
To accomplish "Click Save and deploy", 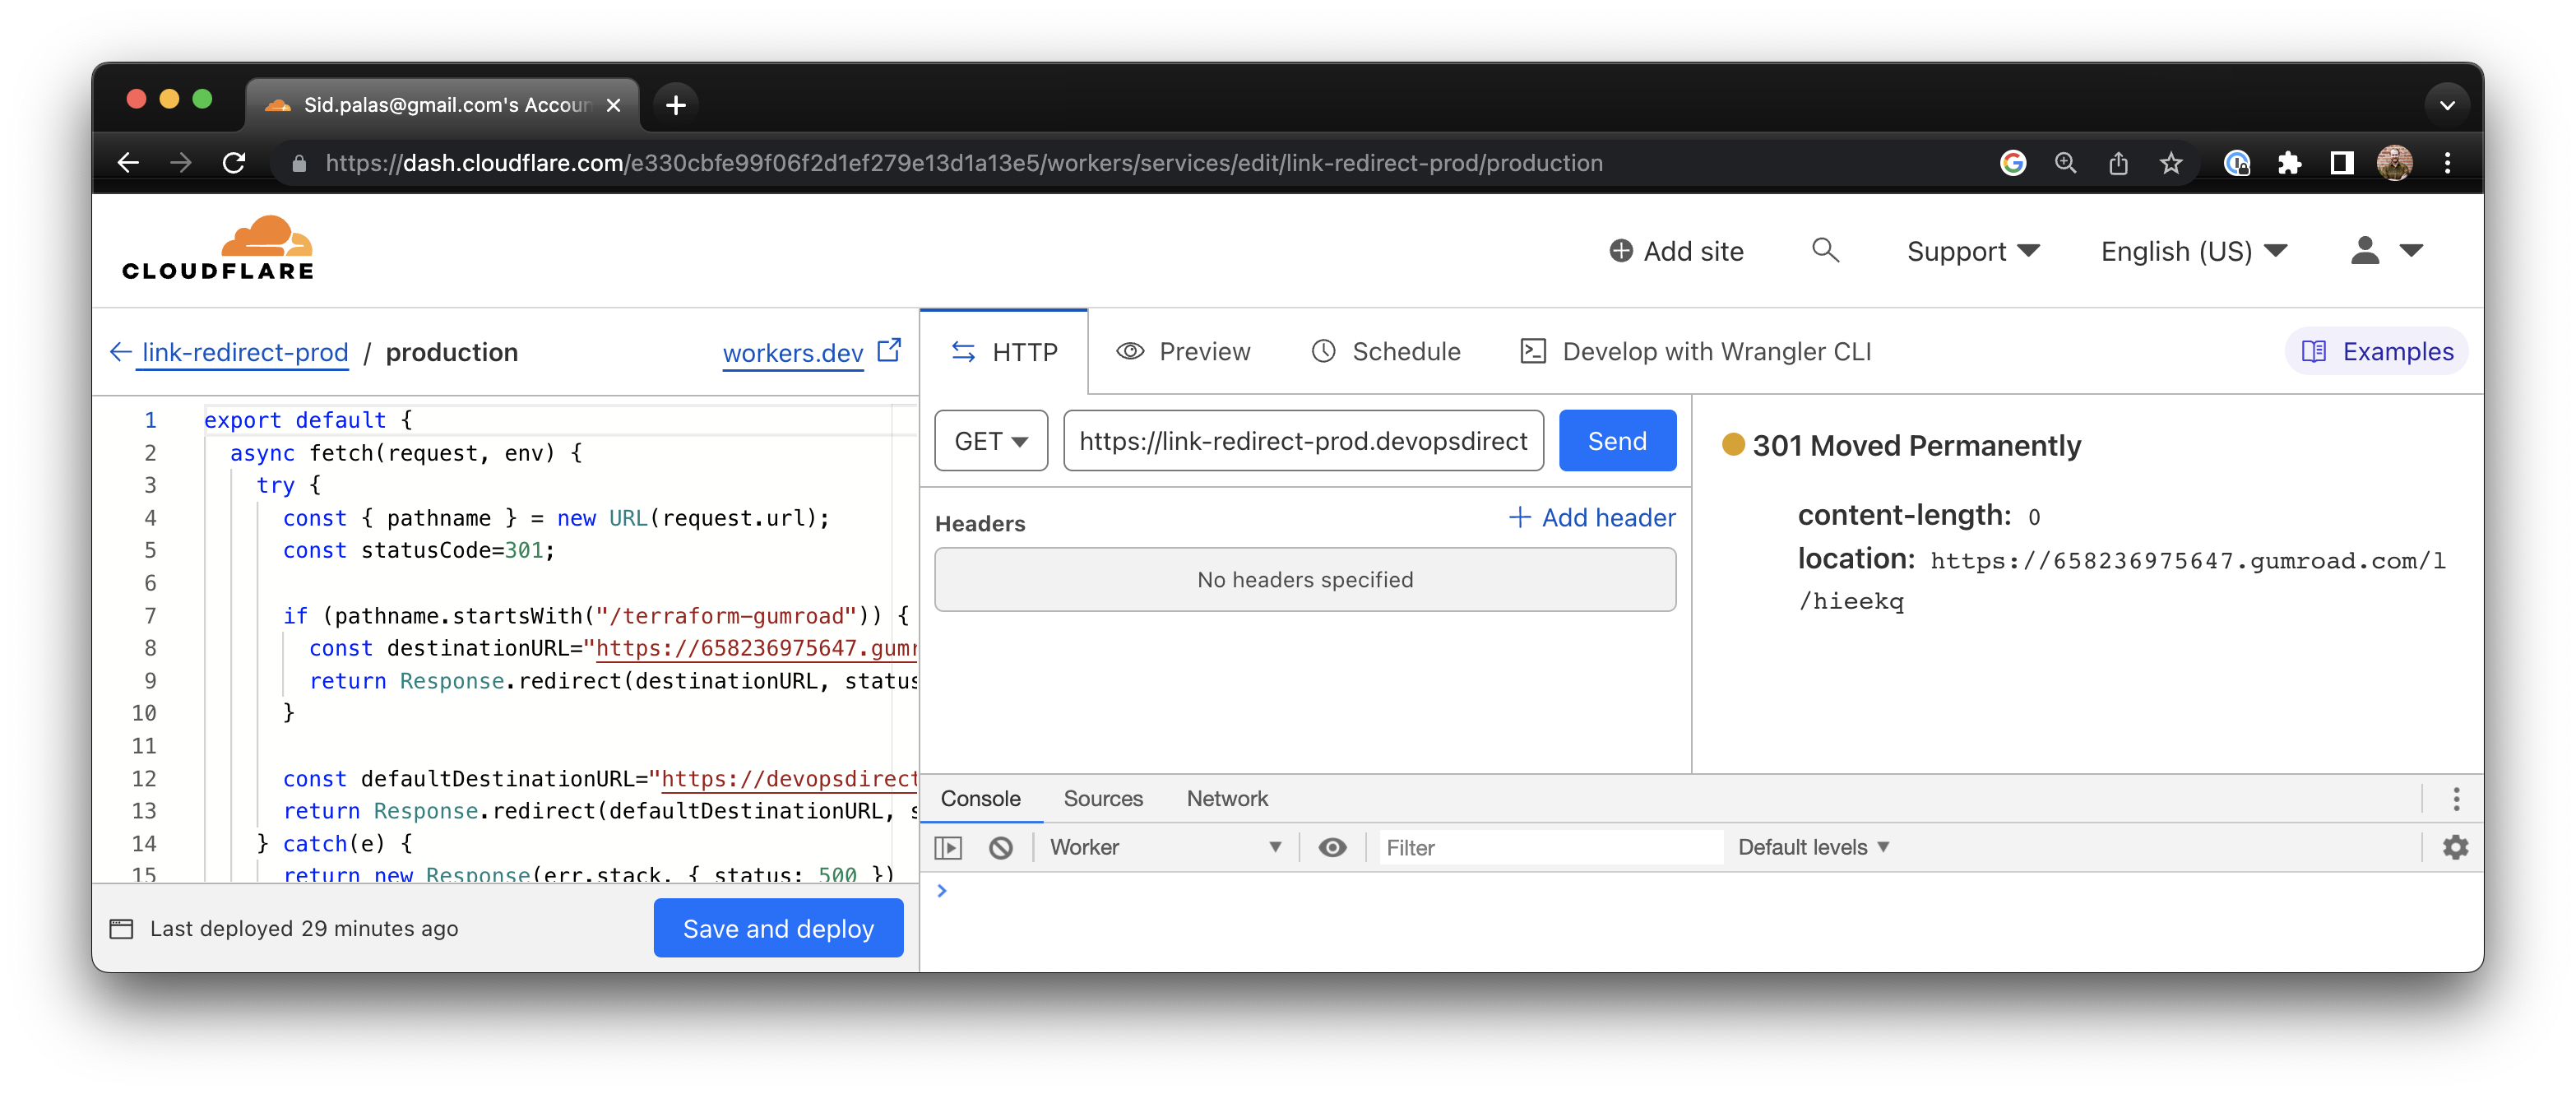I will coord(778,929).
